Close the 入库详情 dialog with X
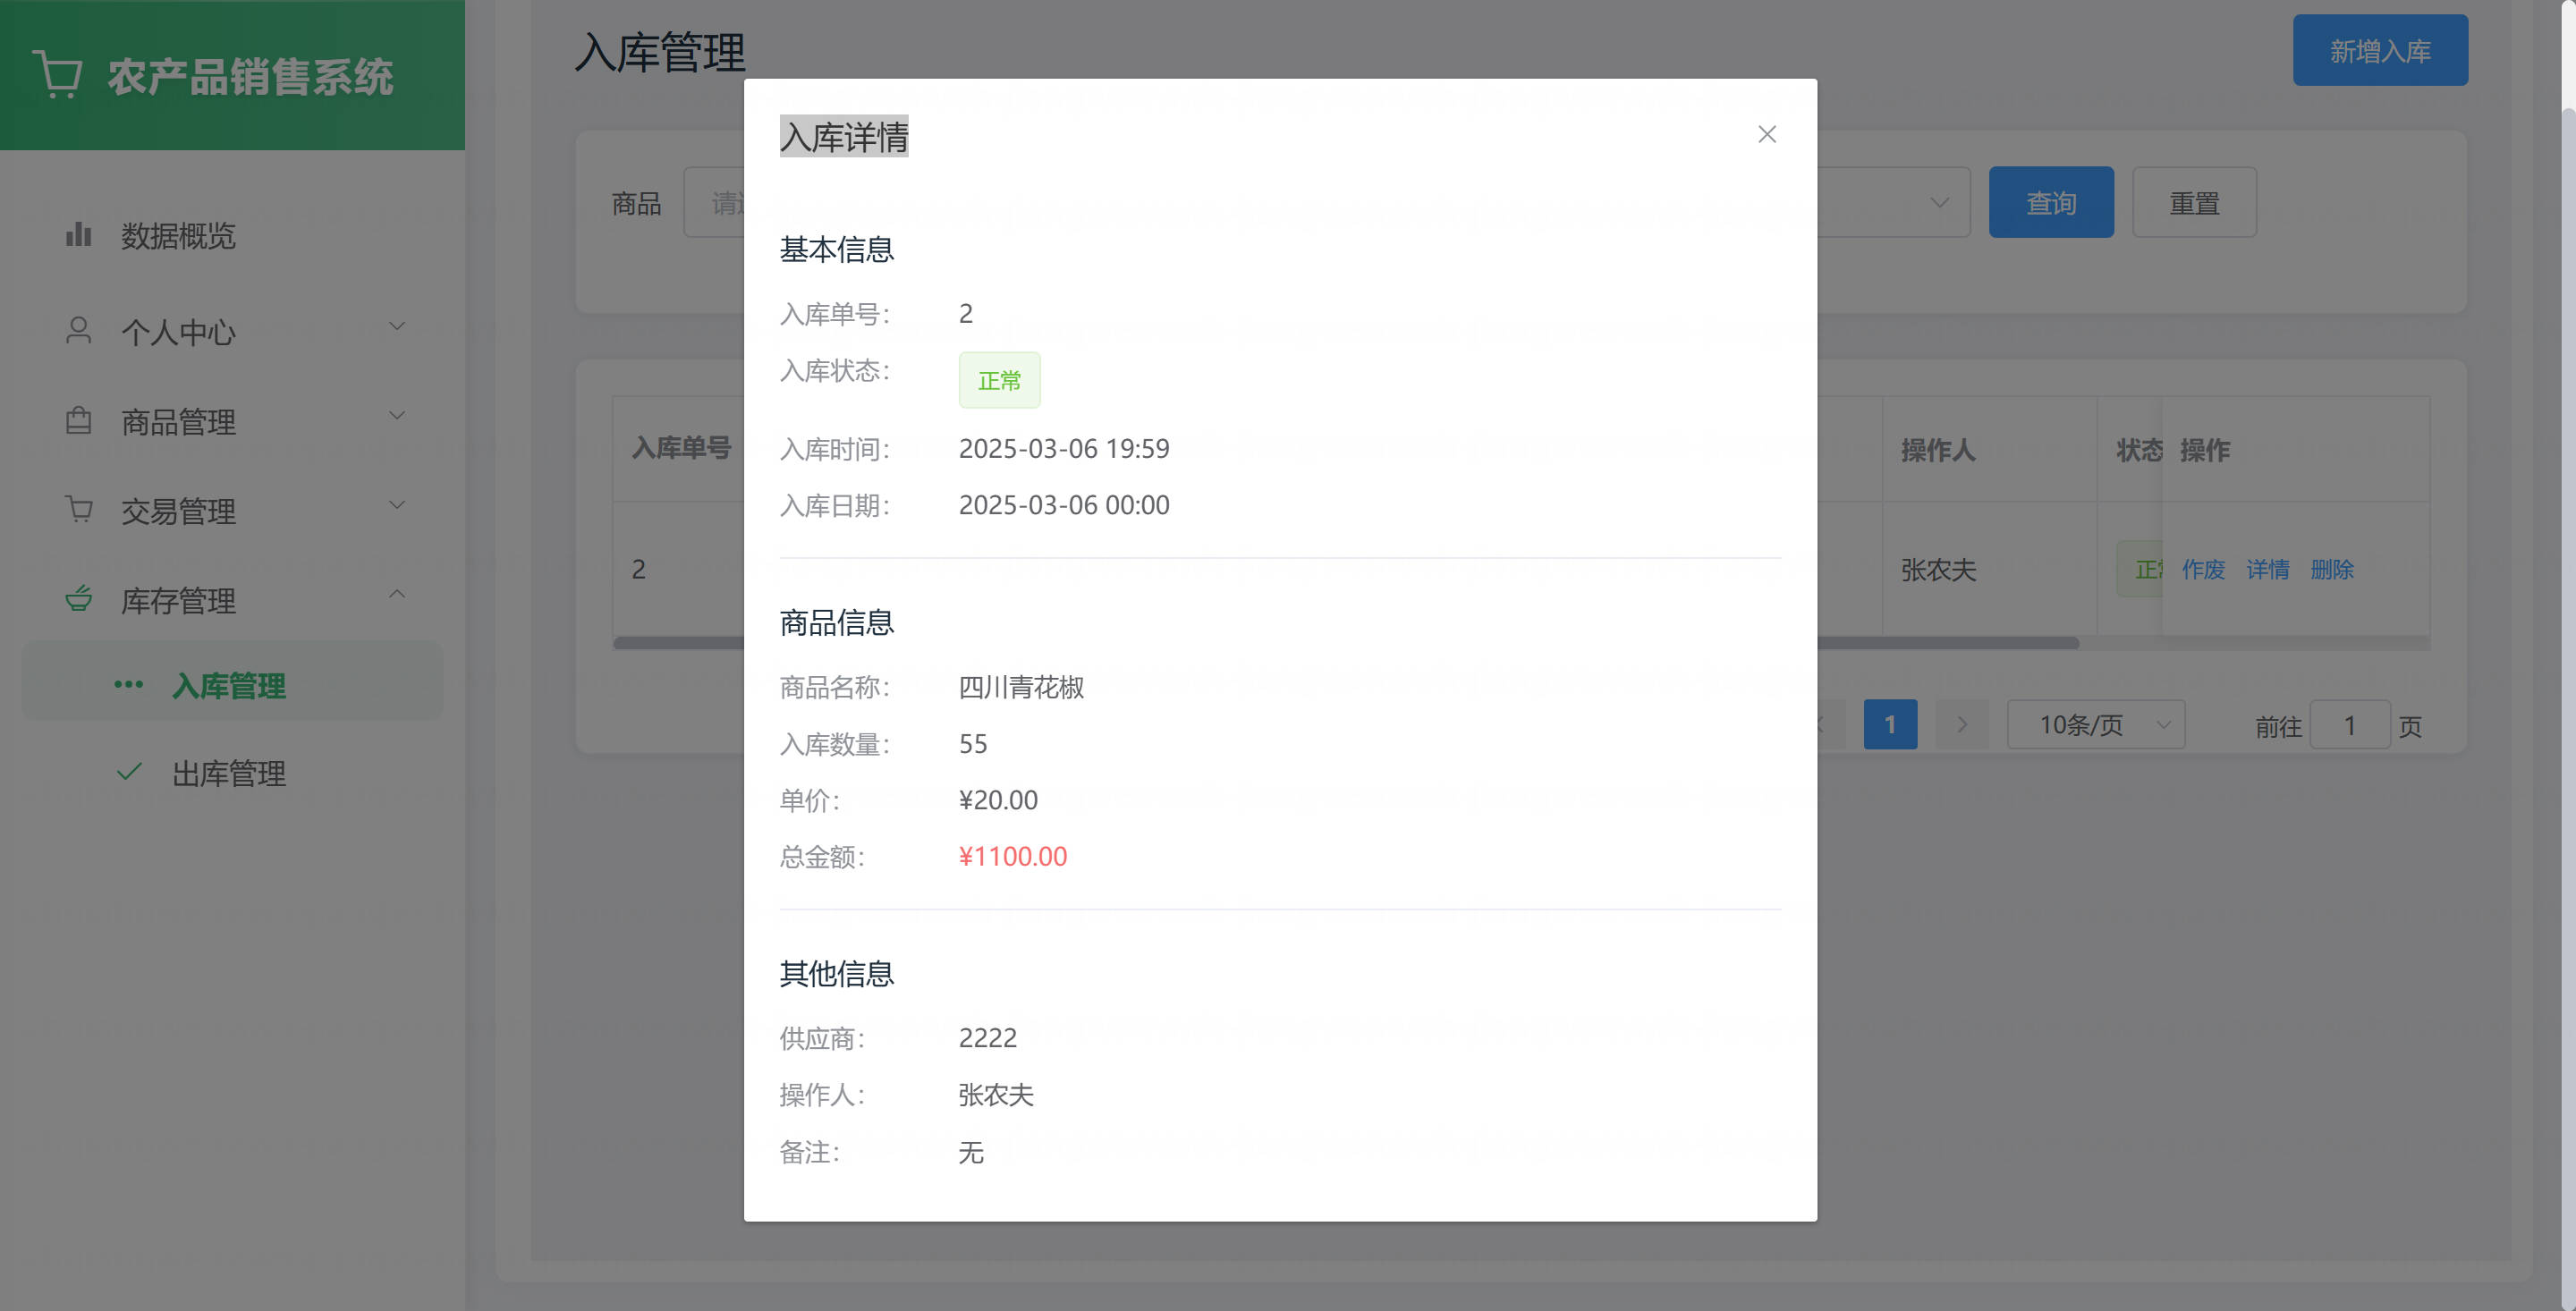This screenshot has height=1311, width=2576. click(x=1766, y=134)
